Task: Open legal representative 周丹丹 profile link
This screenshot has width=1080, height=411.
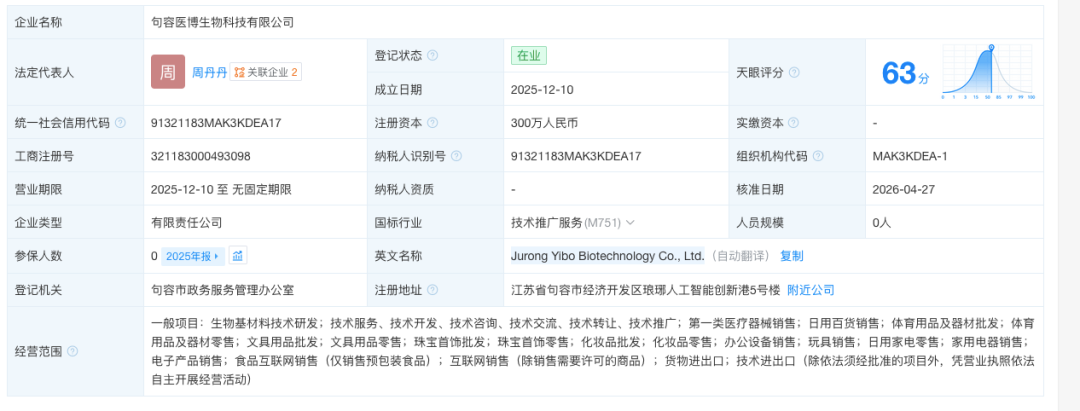Action: 209,72
